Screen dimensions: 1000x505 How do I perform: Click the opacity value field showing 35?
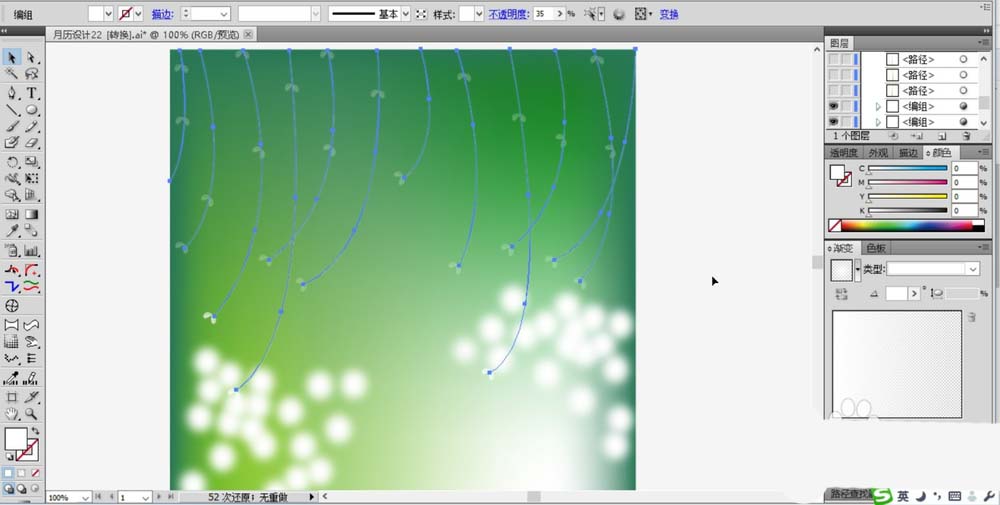[544, 13]
